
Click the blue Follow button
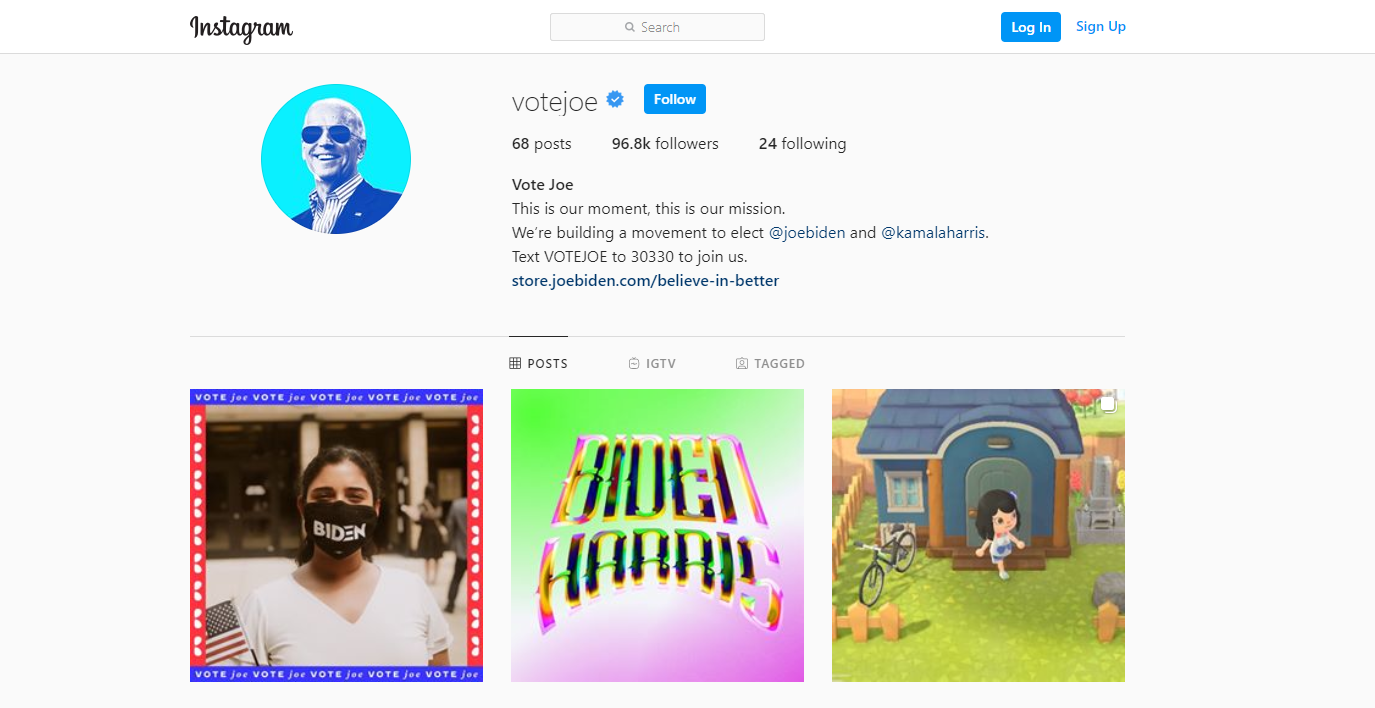coord(675,99)
